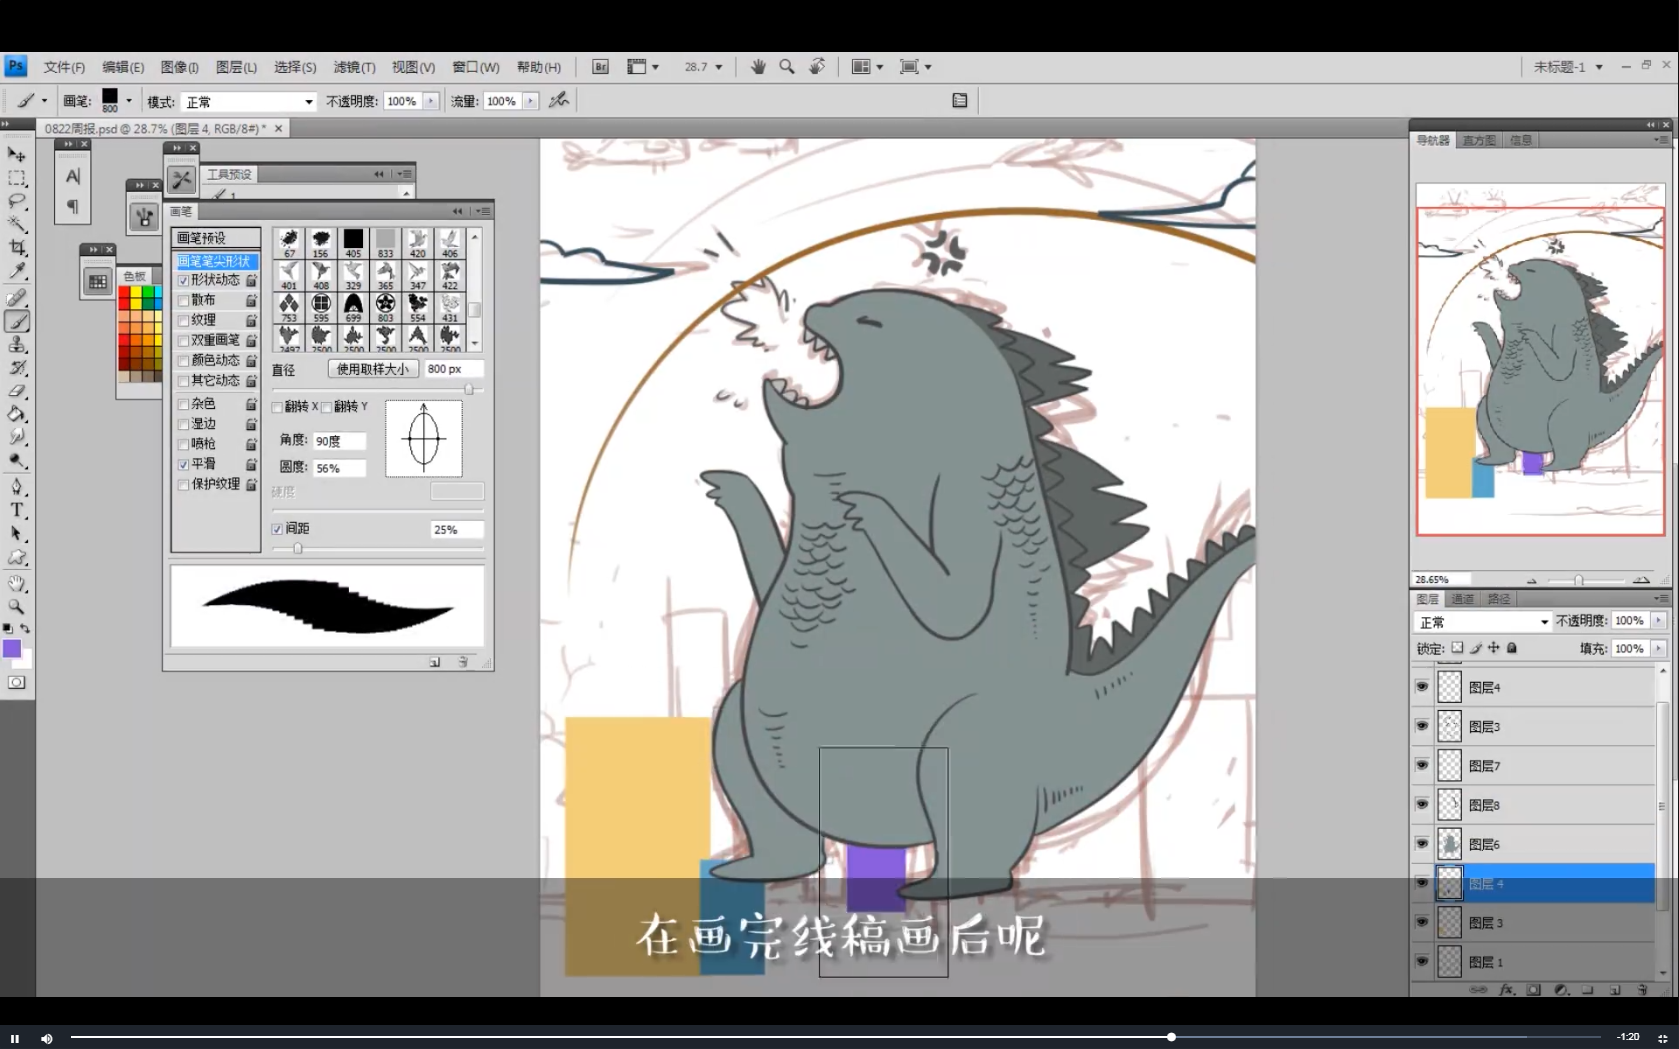
Task: Enable the 纹理 checkbox
Action: pos(183,321)
